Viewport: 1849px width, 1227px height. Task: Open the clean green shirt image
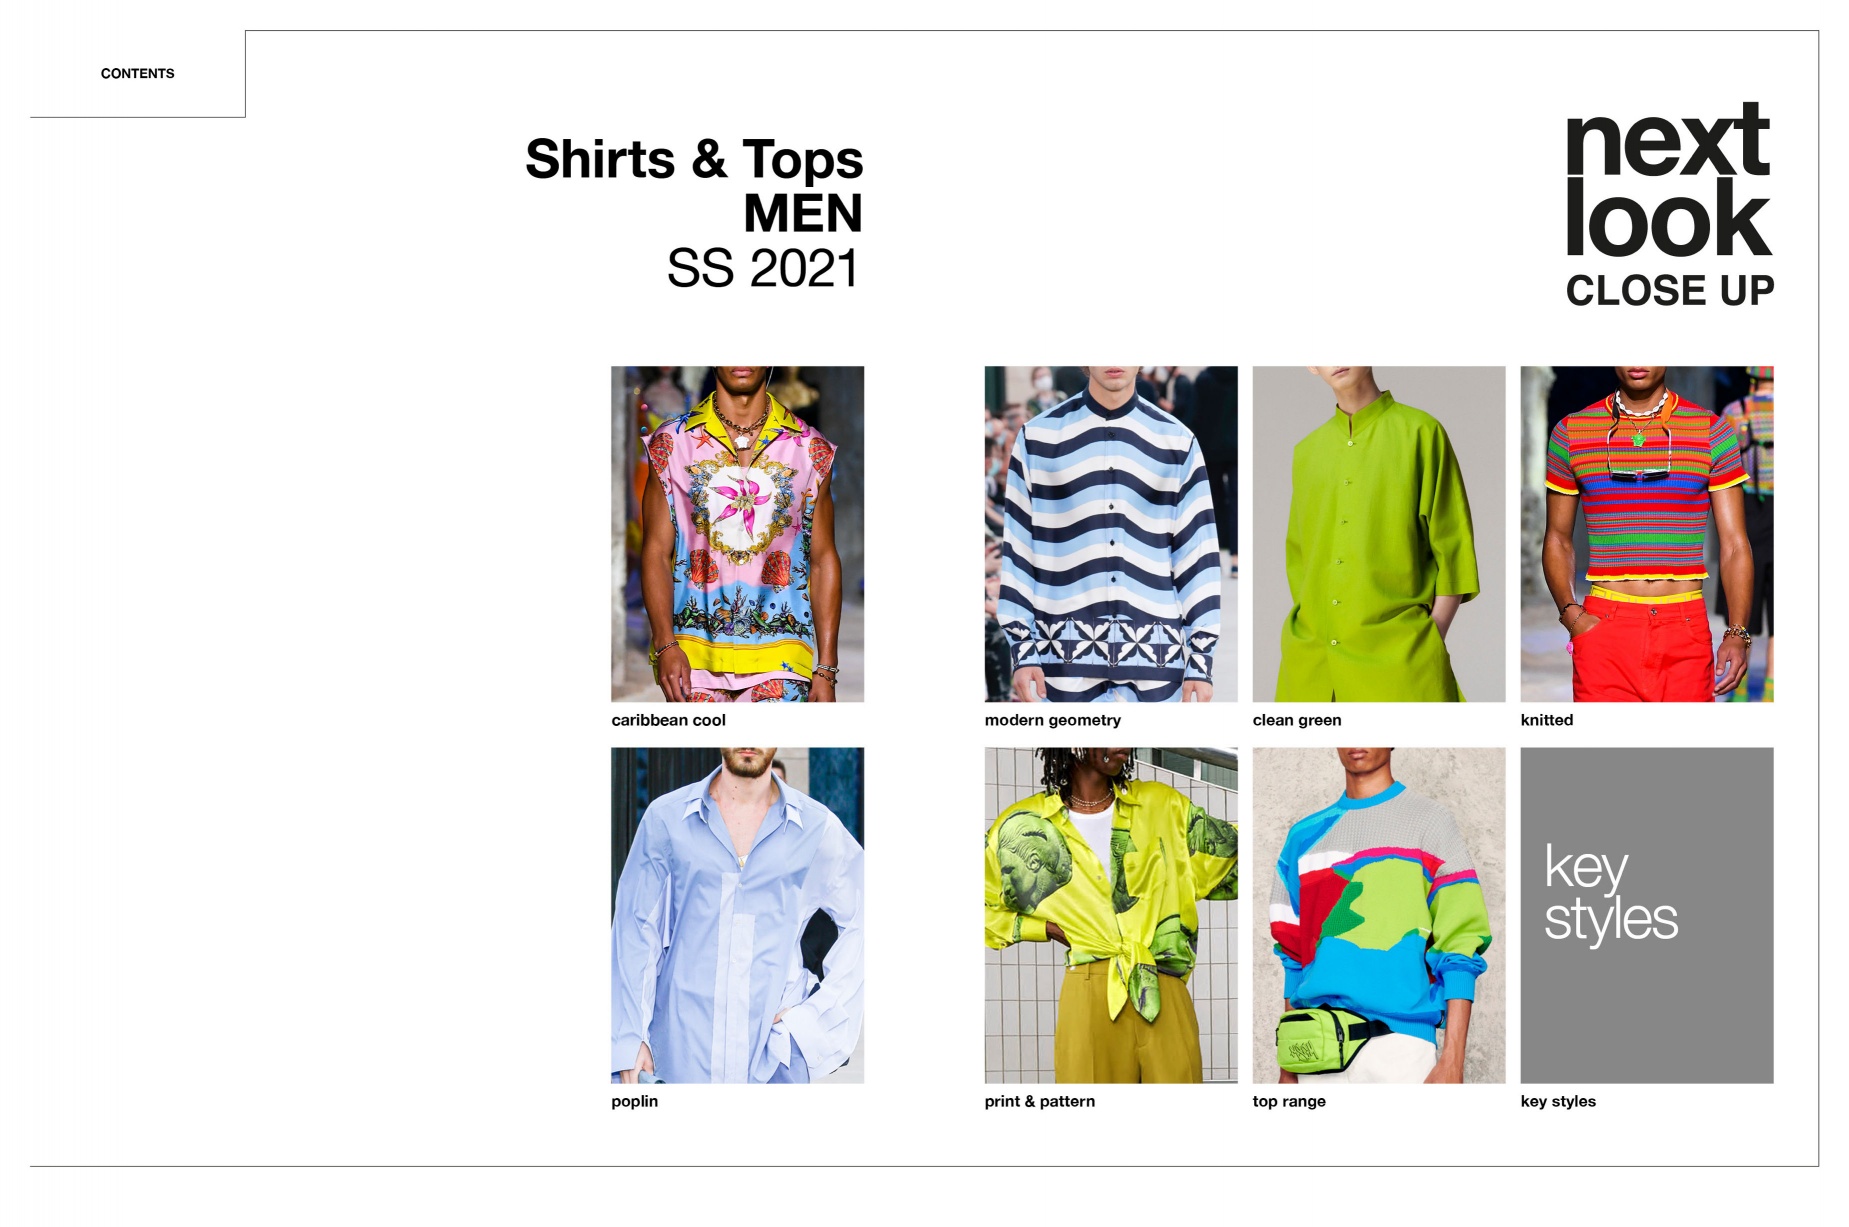(x=1378, y=534)
